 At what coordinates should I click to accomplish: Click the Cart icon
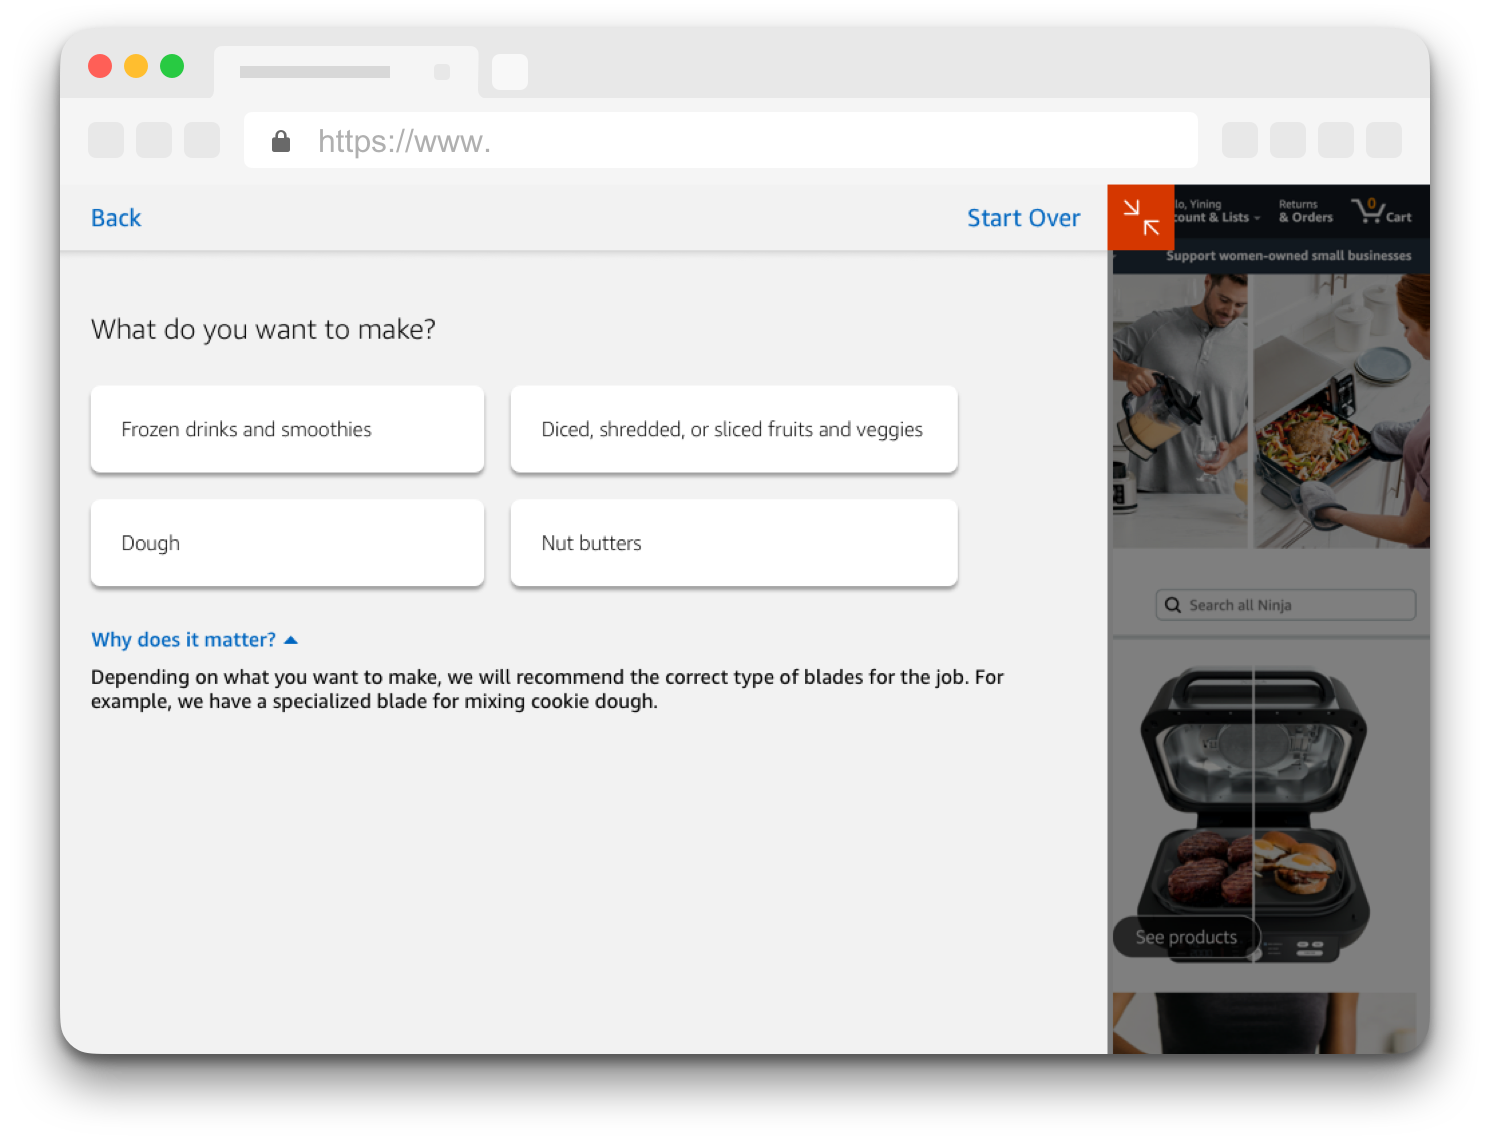click(1381, 211)
